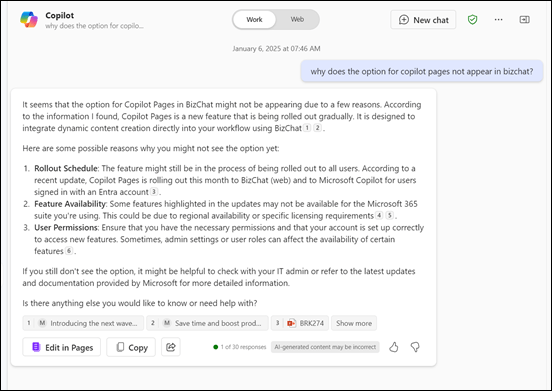
Task: Click the 1 of 30 responses indicator
Action: pos(240,347)
